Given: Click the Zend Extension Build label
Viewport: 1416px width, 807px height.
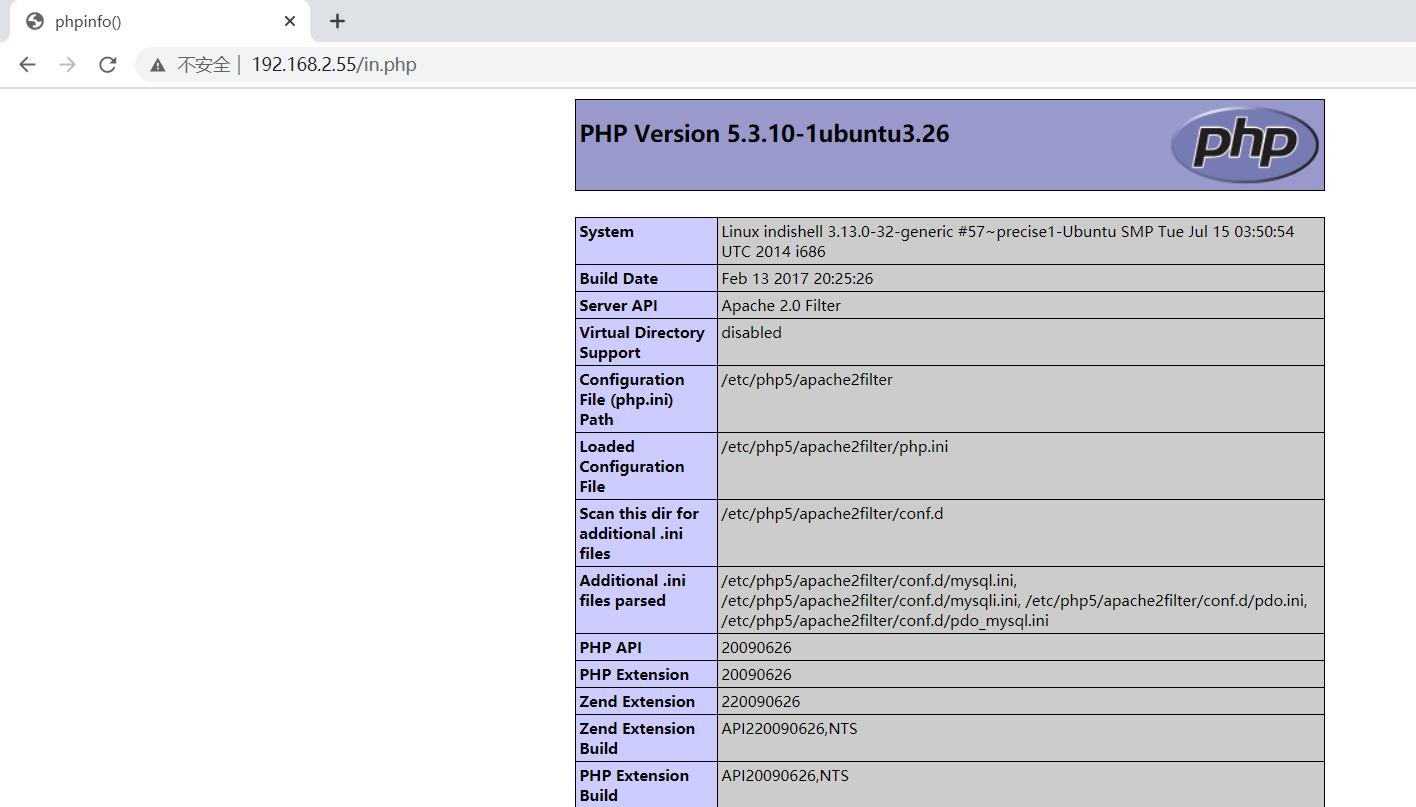Looking at the screenshot, I should point(637,739).
